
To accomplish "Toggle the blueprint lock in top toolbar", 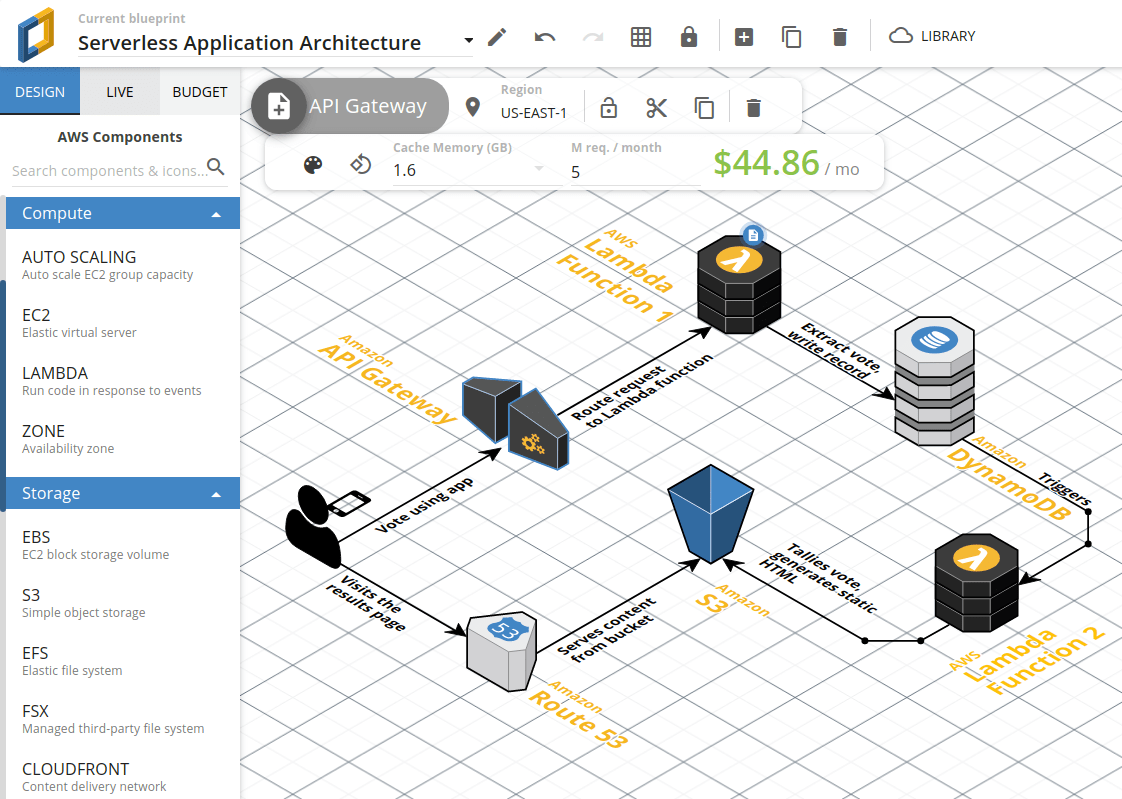I will pos(689,36).
